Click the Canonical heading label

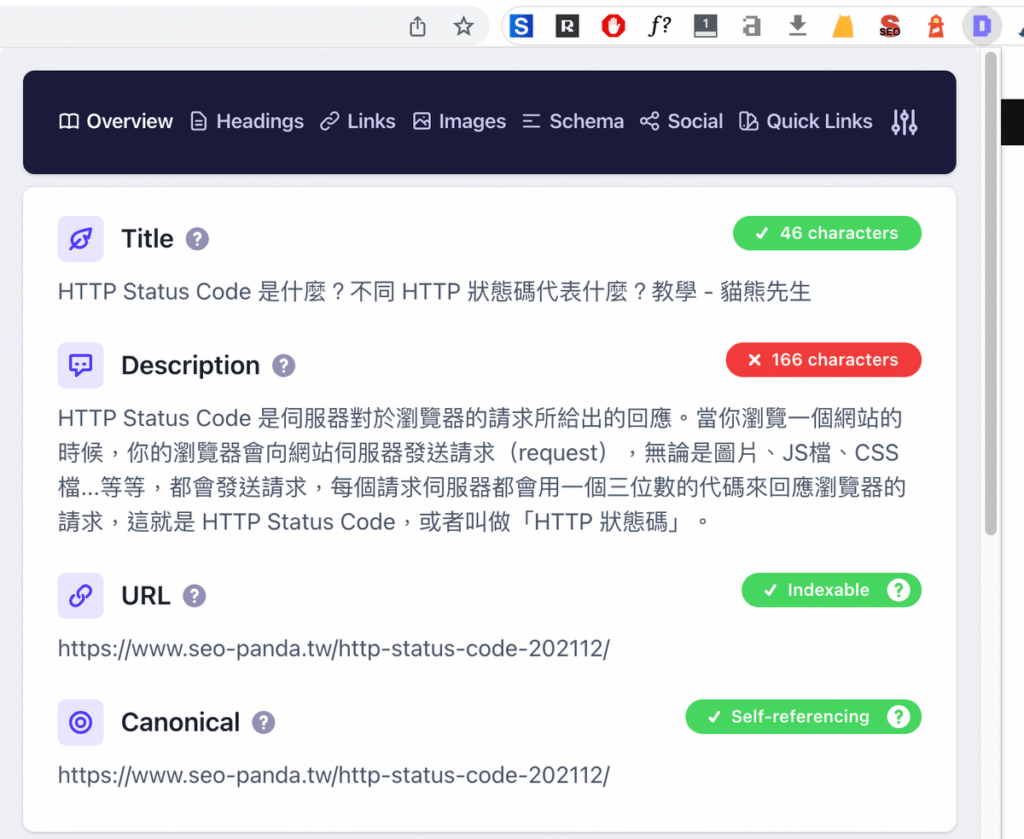pyautogui.click(x=180, y=722)
